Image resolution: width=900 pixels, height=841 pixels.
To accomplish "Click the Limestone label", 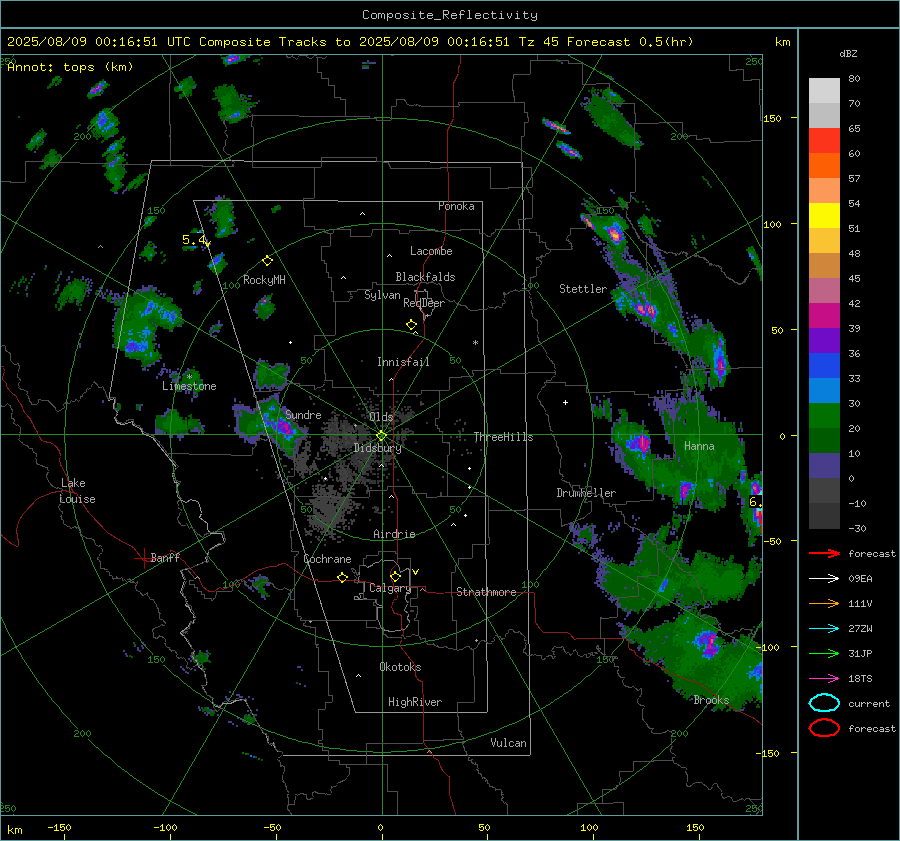I will 189,386.
